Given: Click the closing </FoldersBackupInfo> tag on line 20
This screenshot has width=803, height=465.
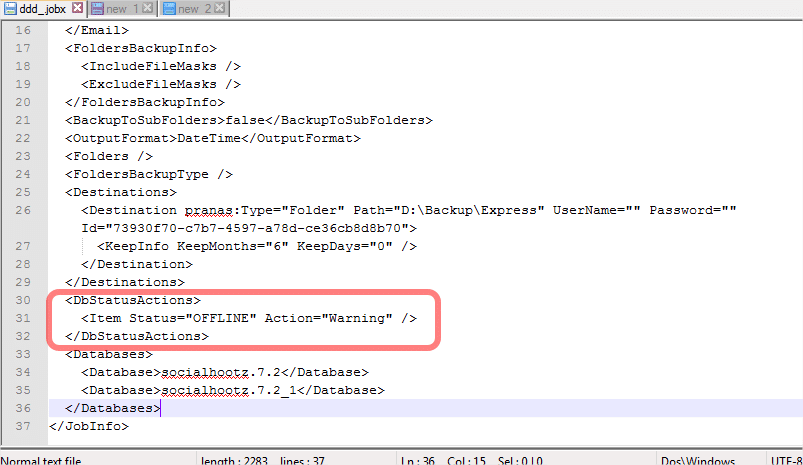Looking at the screenshot, I should pos(145,102).
